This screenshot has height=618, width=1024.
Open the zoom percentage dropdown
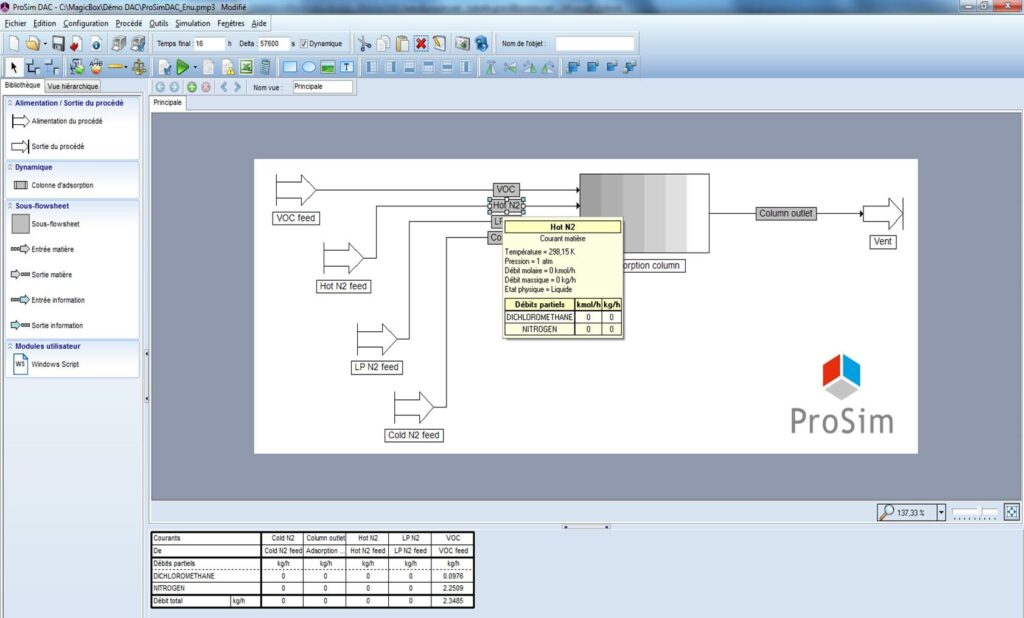point(941,512)
